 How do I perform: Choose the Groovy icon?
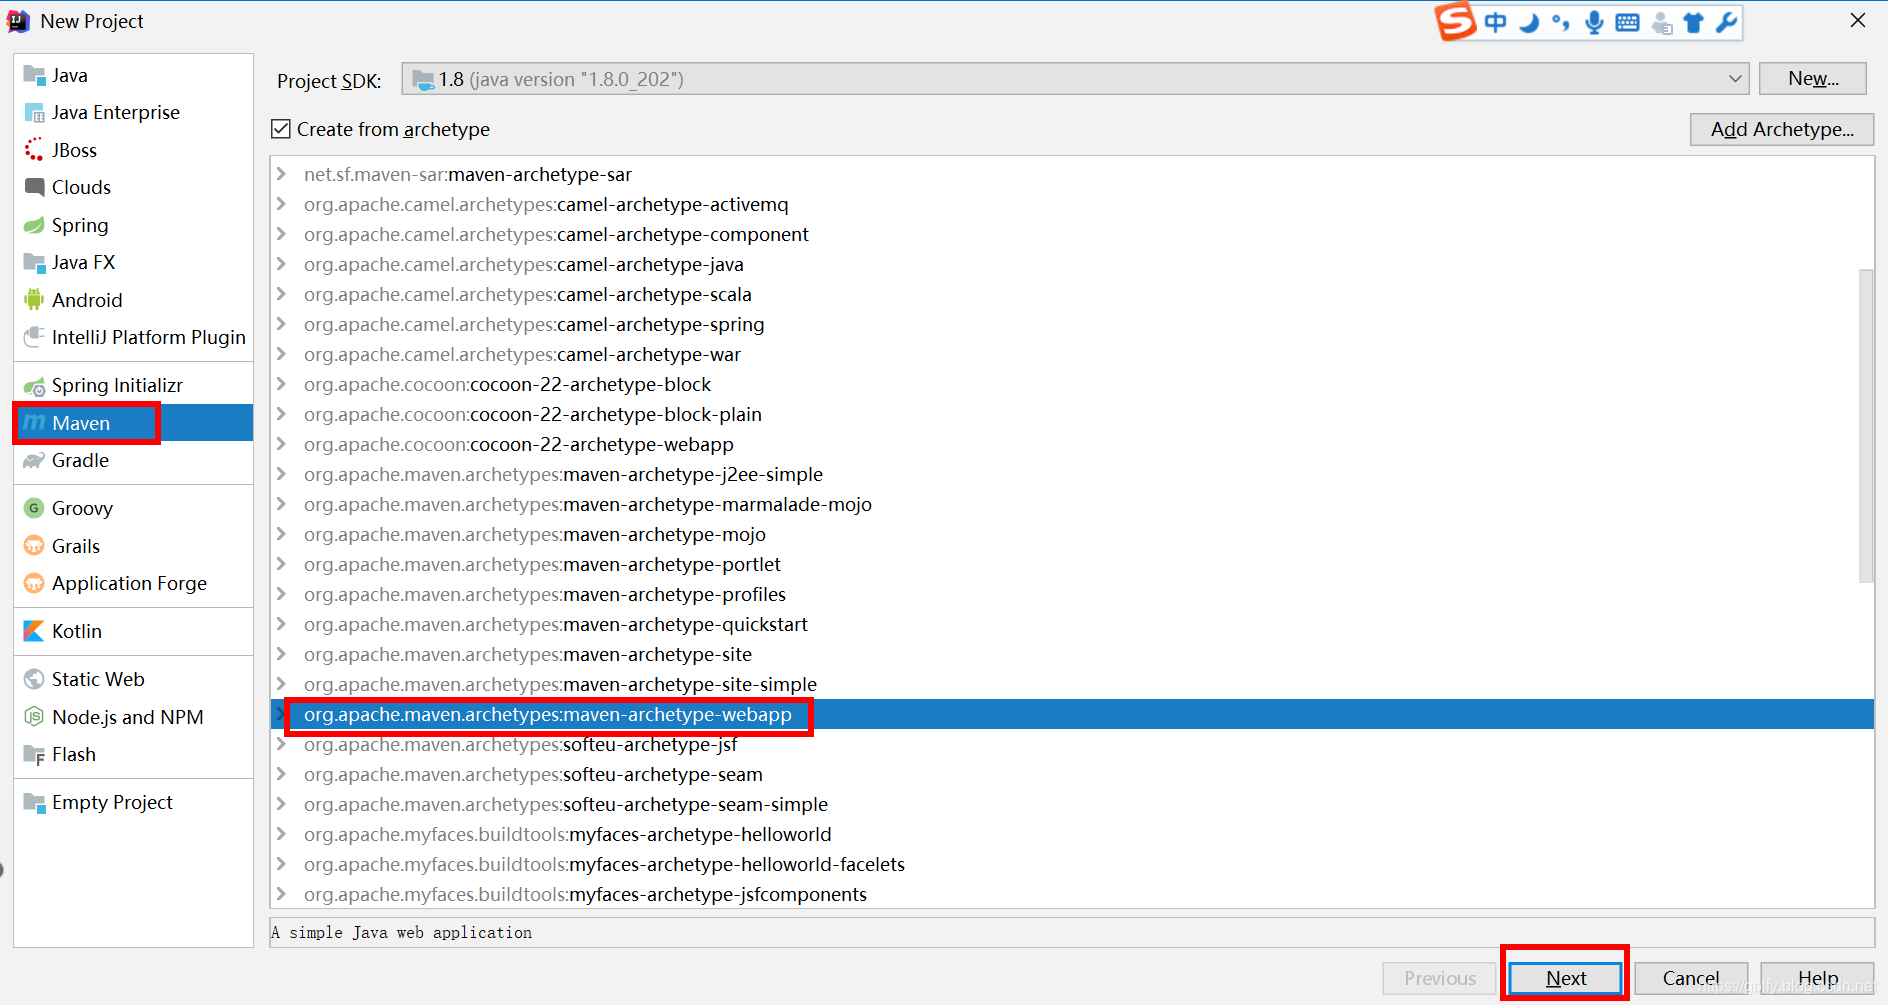34,508
